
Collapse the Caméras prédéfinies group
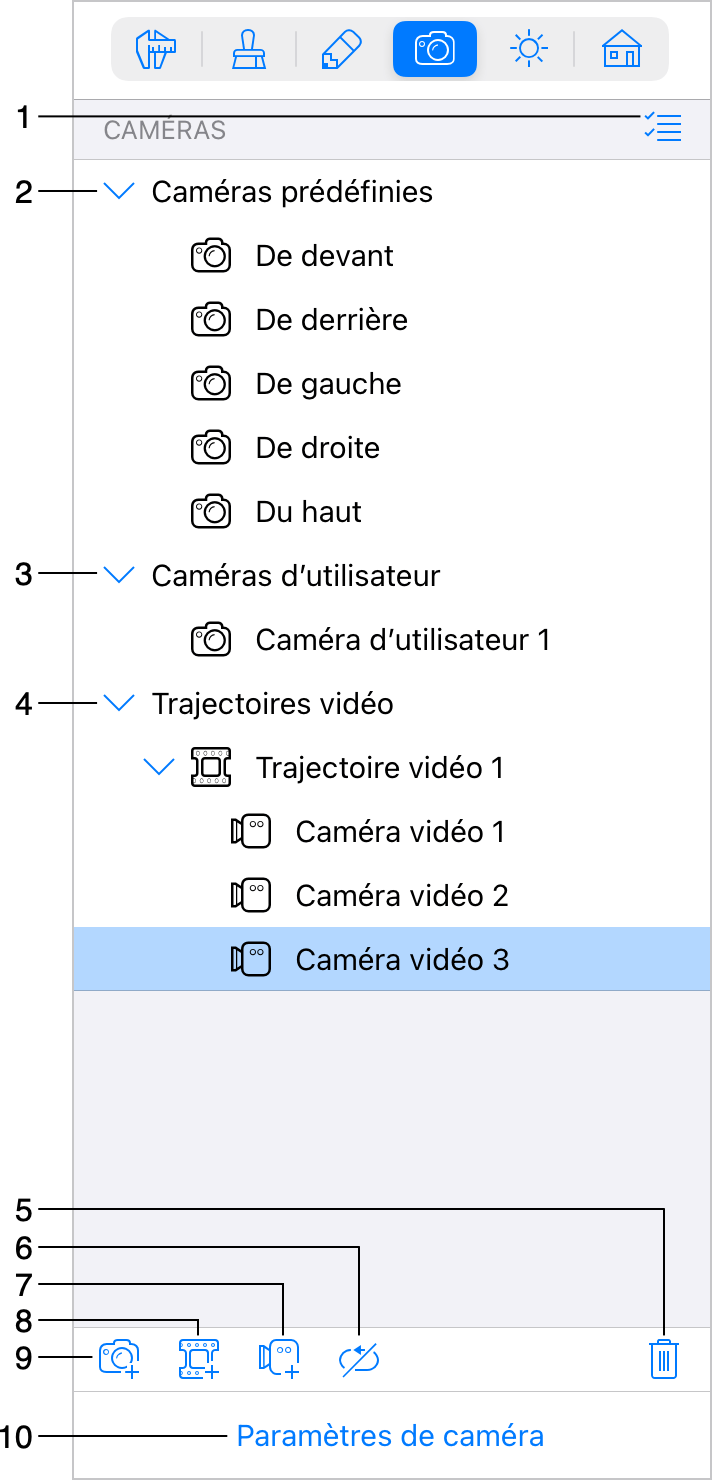tap(119, 192)
